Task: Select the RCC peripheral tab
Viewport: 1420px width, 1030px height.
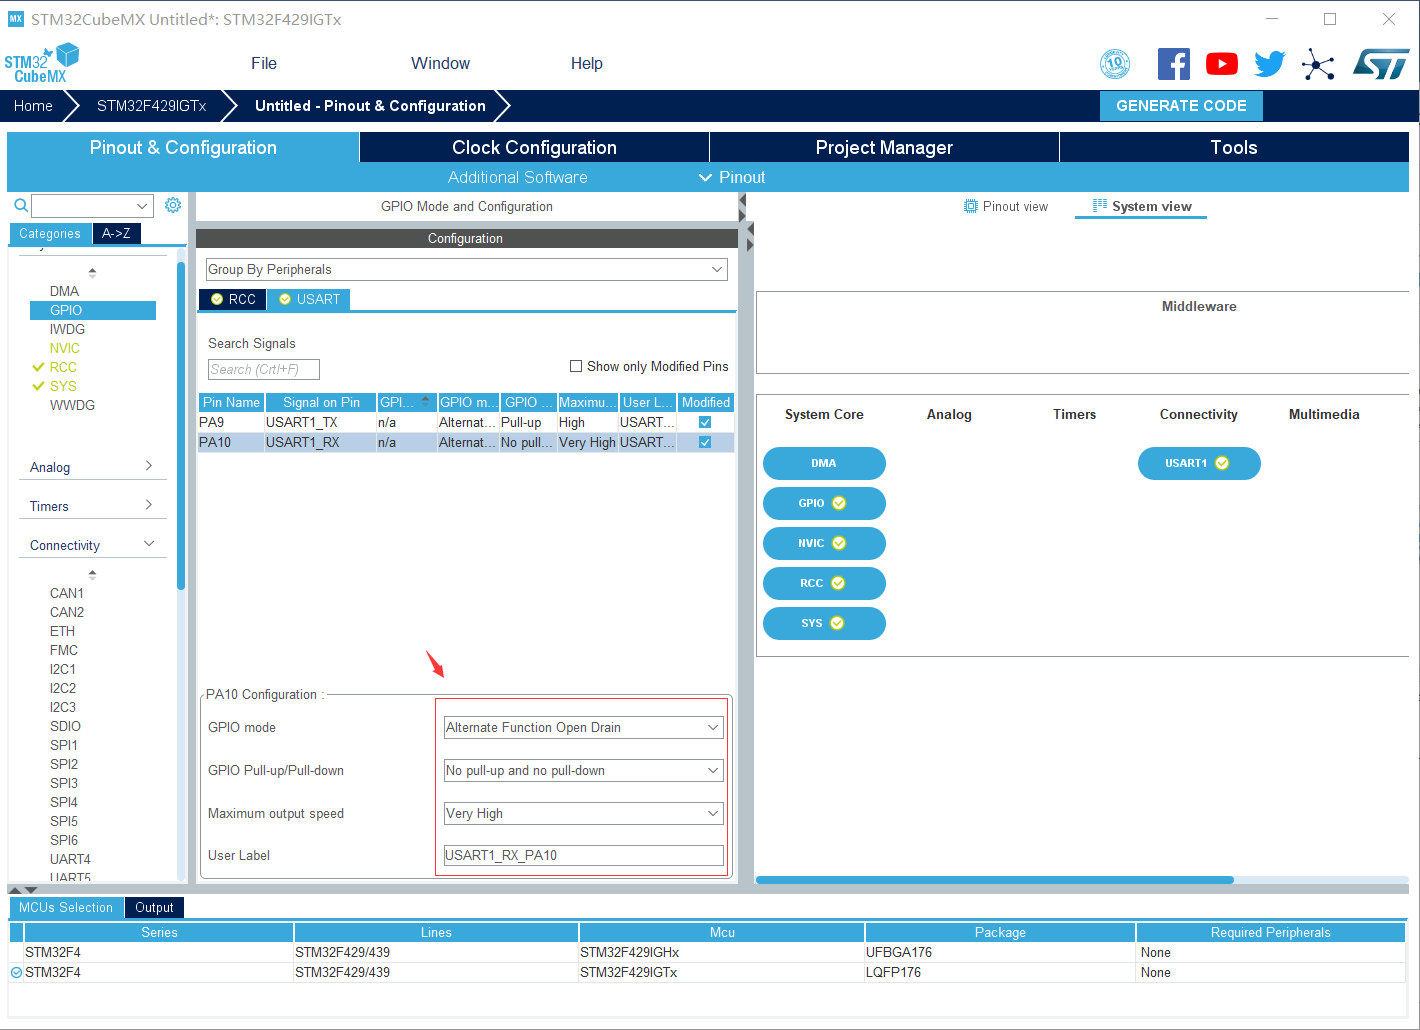Action: [233, 299]
